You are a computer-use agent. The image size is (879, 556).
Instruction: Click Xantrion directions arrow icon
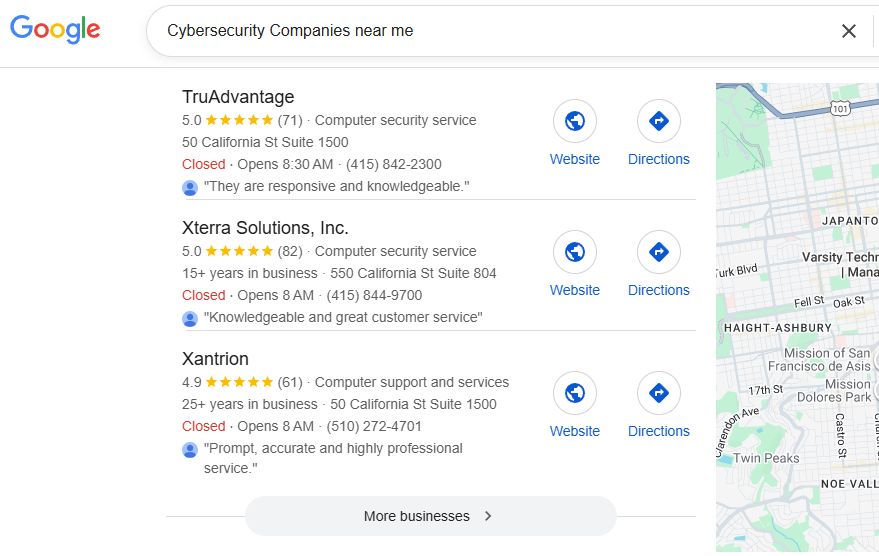click(x=659, y=393)
